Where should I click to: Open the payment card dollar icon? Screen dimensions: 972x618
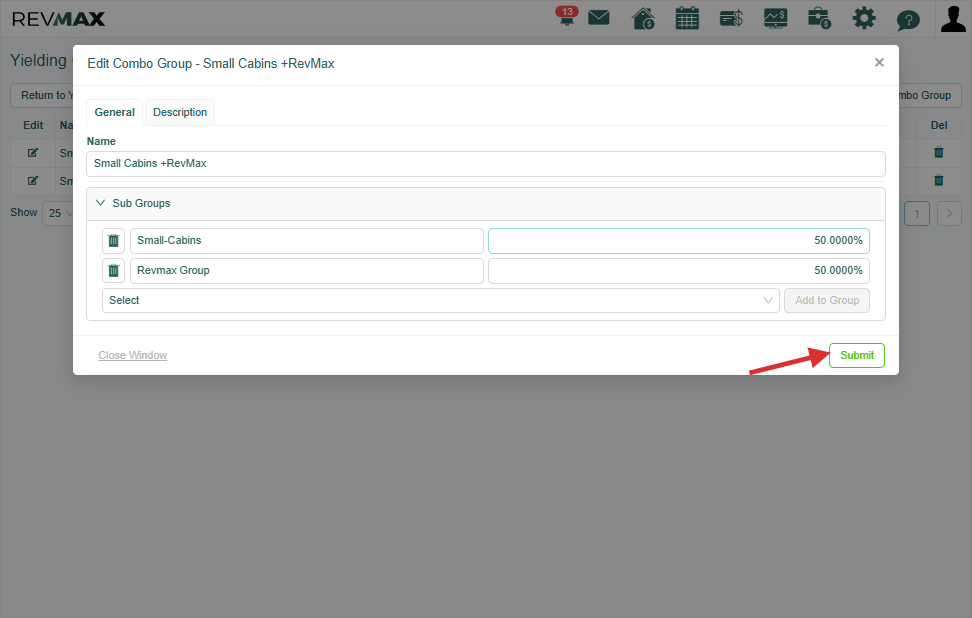point(731,19)
